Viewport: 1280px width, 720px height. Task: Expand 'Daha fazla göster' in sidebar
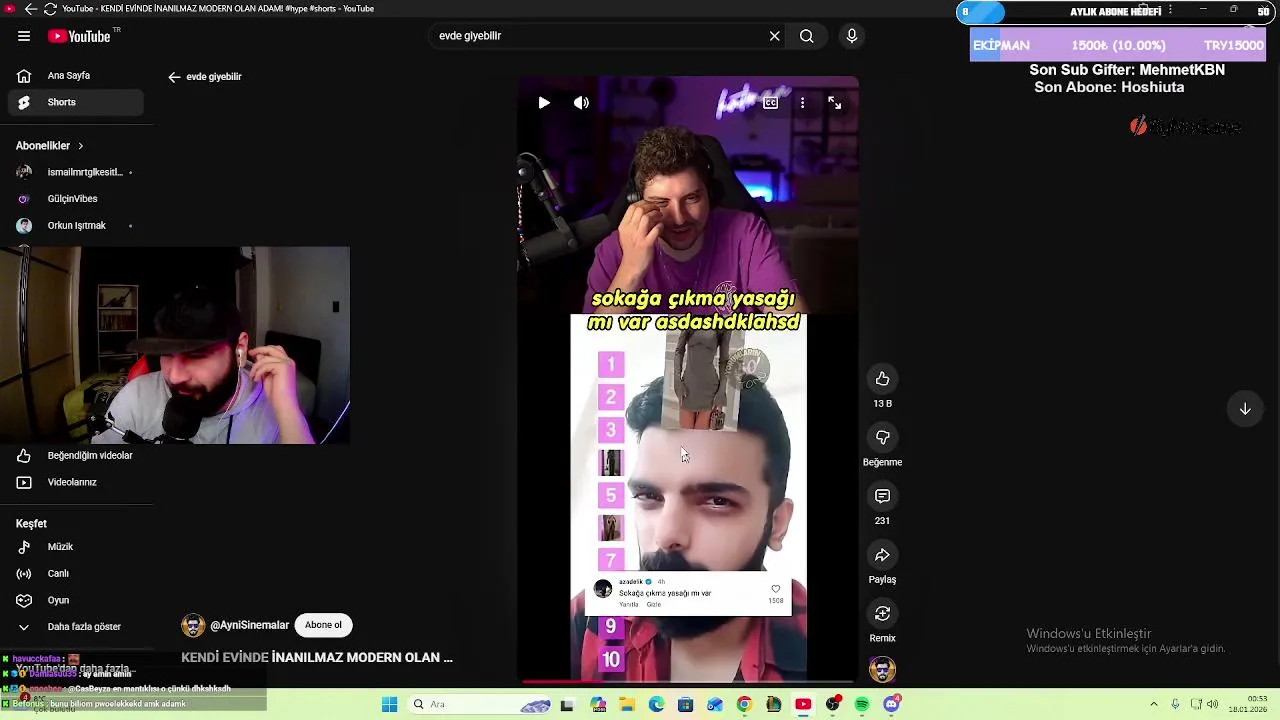point(76,627)
